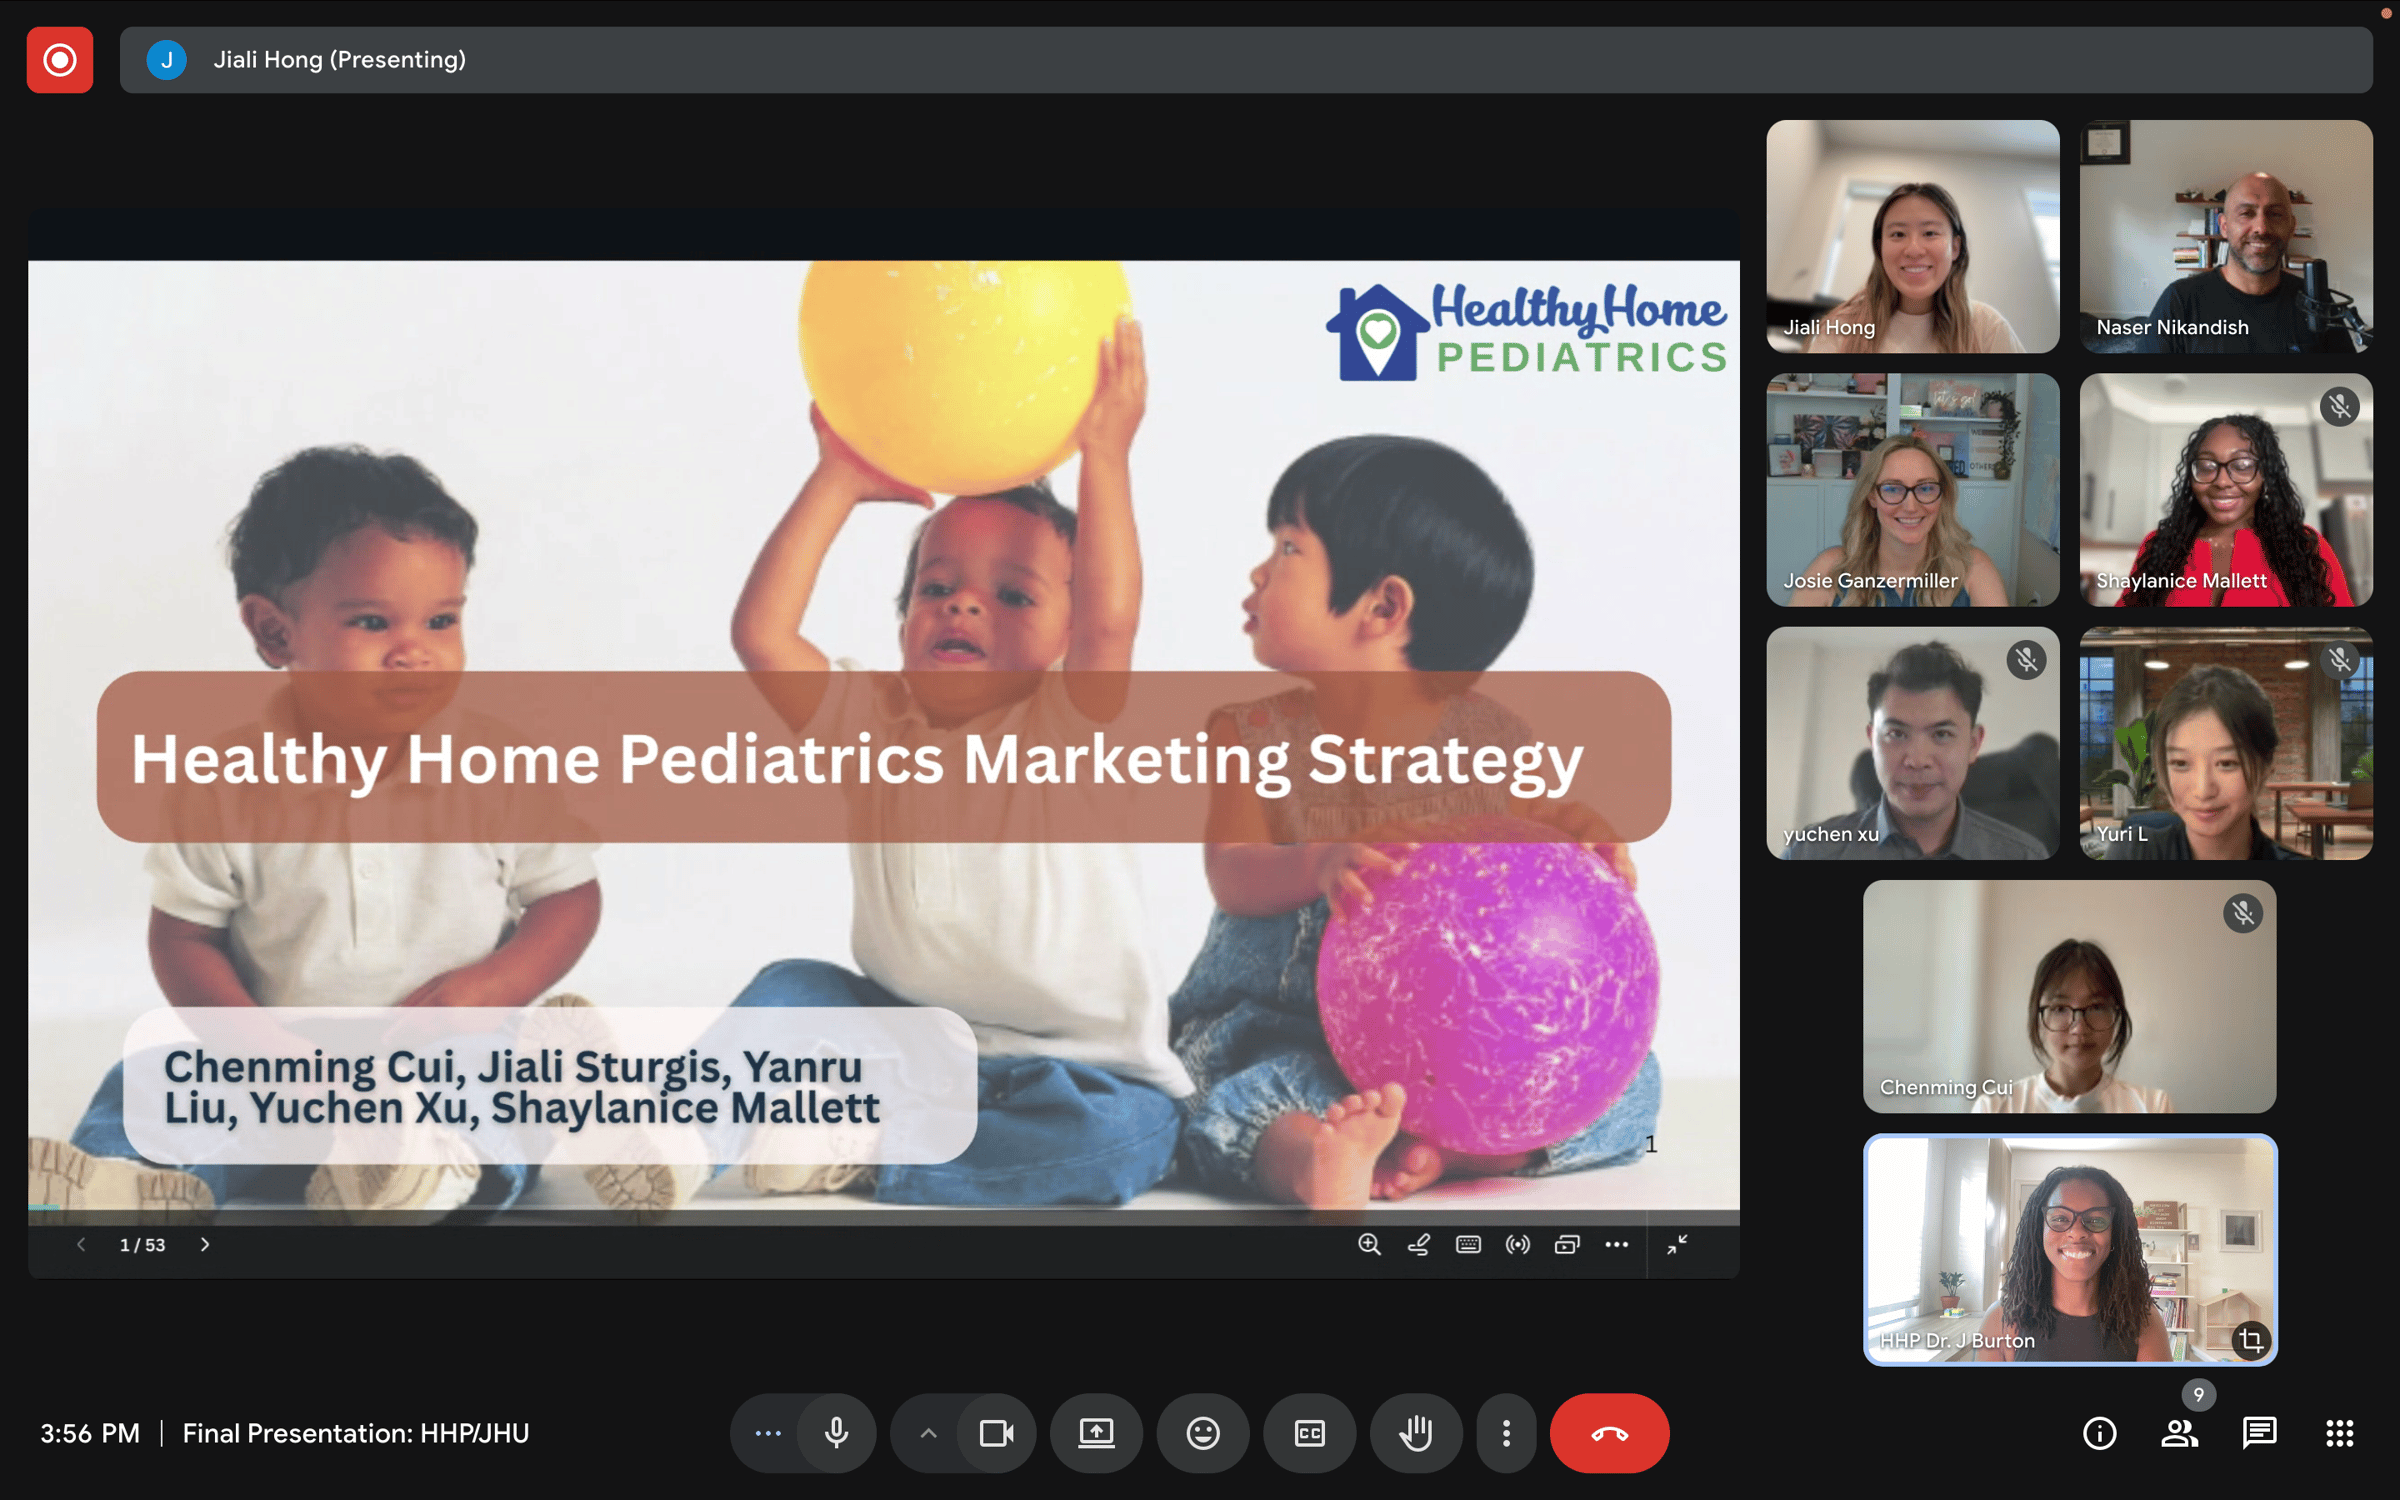This screenshot has height=1500, width=2400.
Task: Click Shaylanice Mallett's video tile
Action: point(2227,490)
